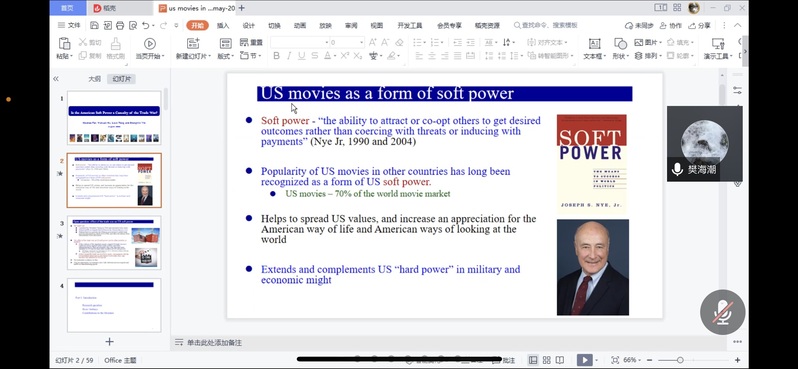Toggle the Slides (幻灯片) panel view
This screenshot has width=798, height=369.
[x=122, y=79]
